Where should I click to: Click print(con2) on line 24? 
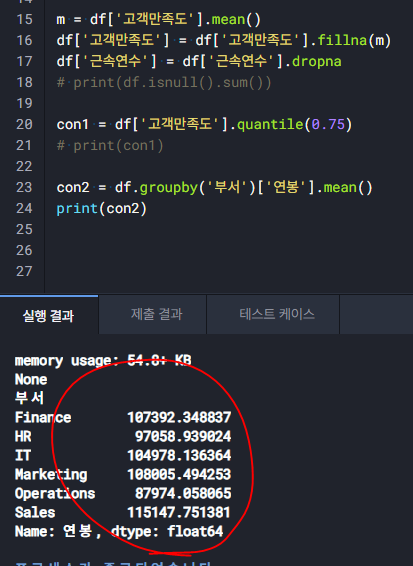(102, 209)
